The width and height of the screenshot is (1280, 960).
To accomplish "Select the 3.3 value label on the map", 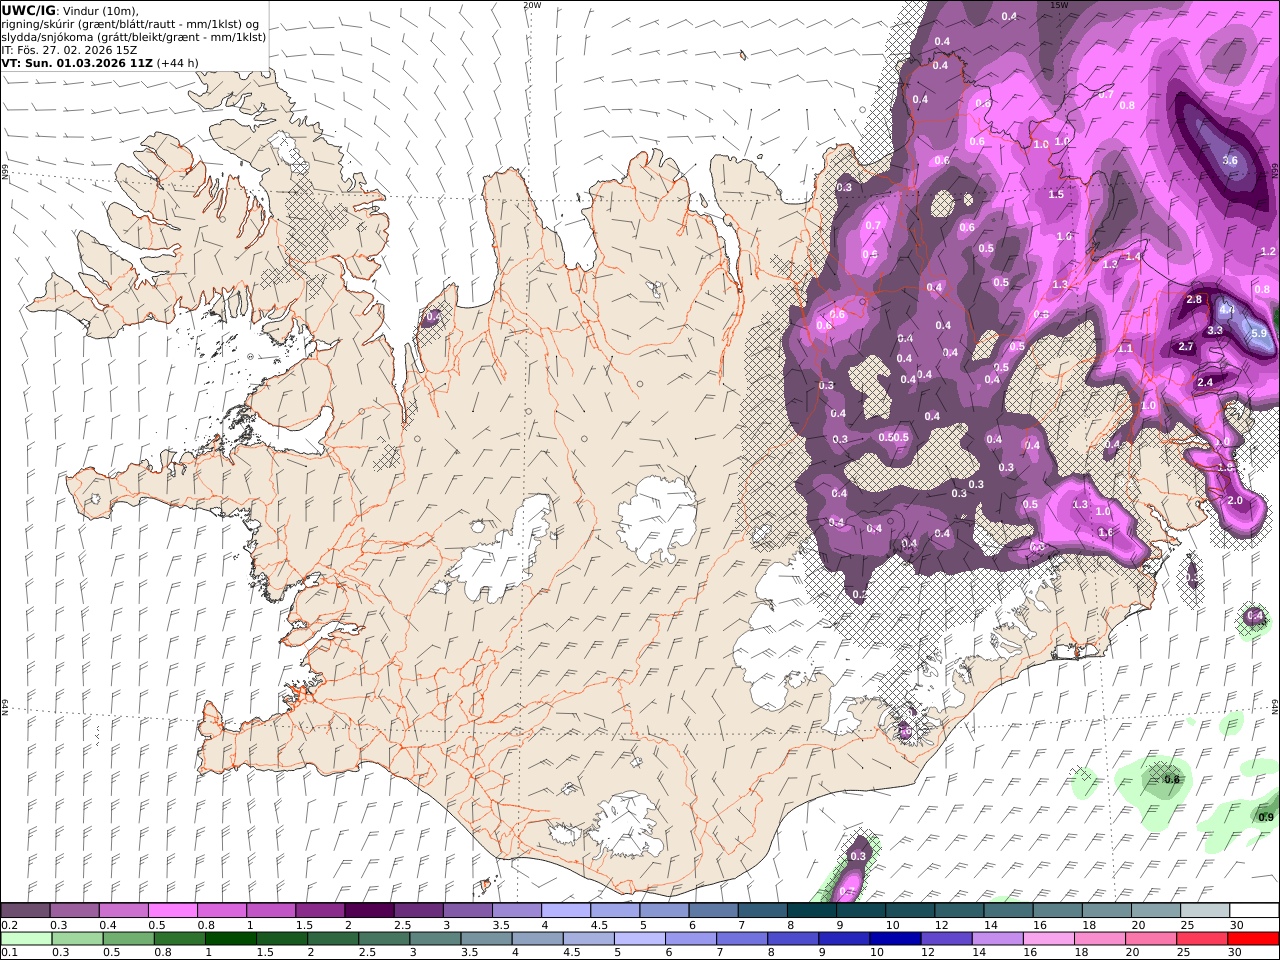I will pos(1215,330).
